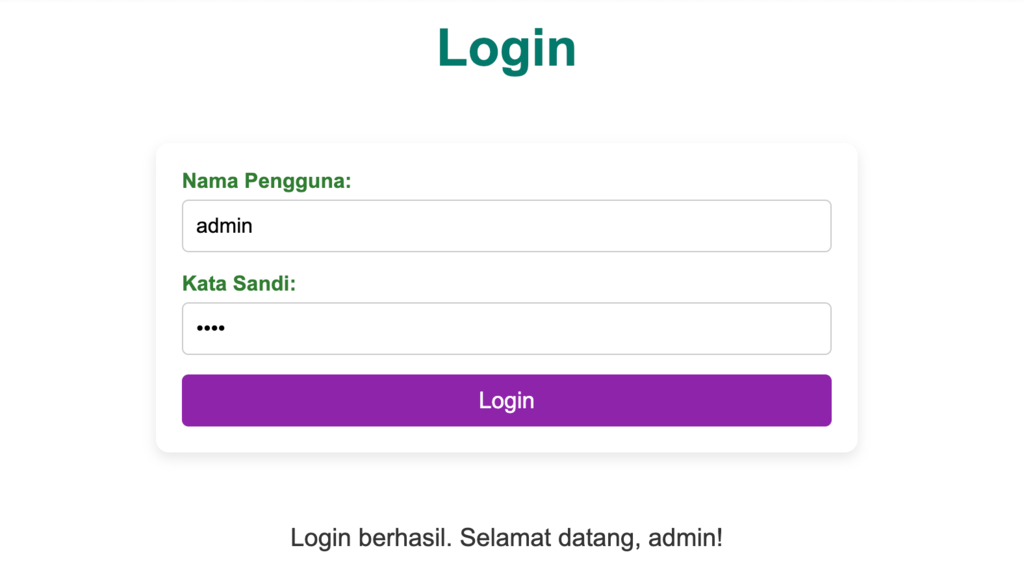This screenshot has width=1024, height=576.
Task: Click the Kata Sandi label
Action: pyautogui.click(x=239, y=283)
